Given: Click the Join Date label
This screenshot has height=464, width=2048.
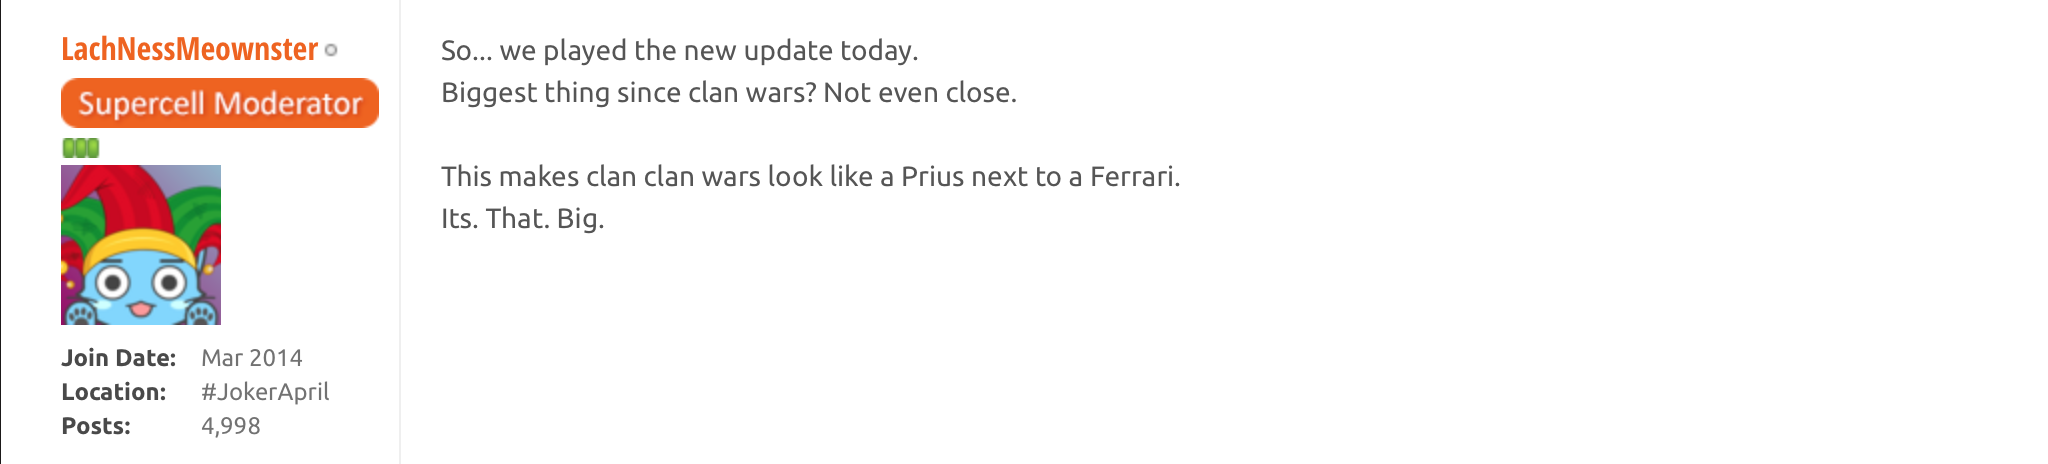Looking at the screenshot, I should tap(118, 358).
